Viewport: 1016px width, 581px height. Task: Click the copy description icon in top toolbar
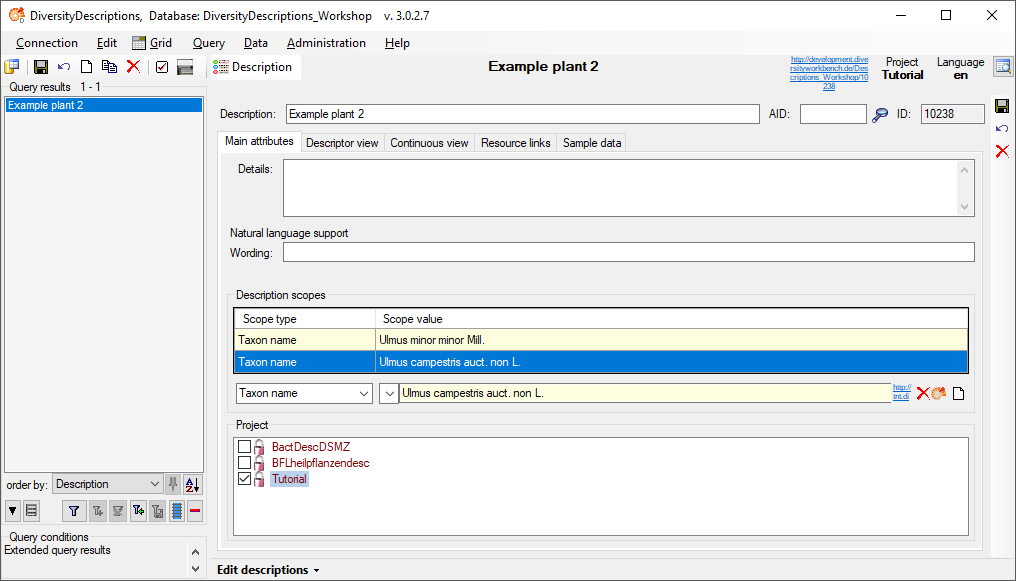(x=109, y=67)
